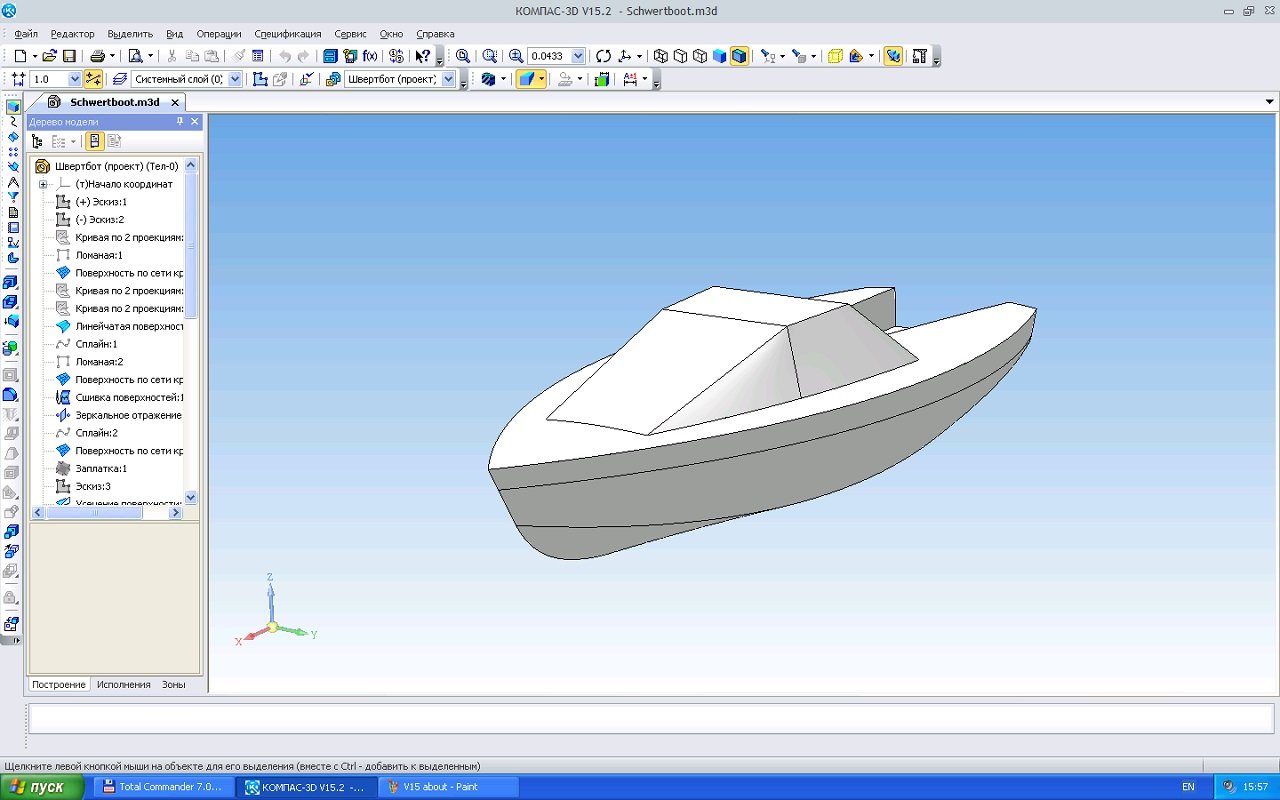
Task: Expand the Начало координат tree node
Action: (43, 184)
